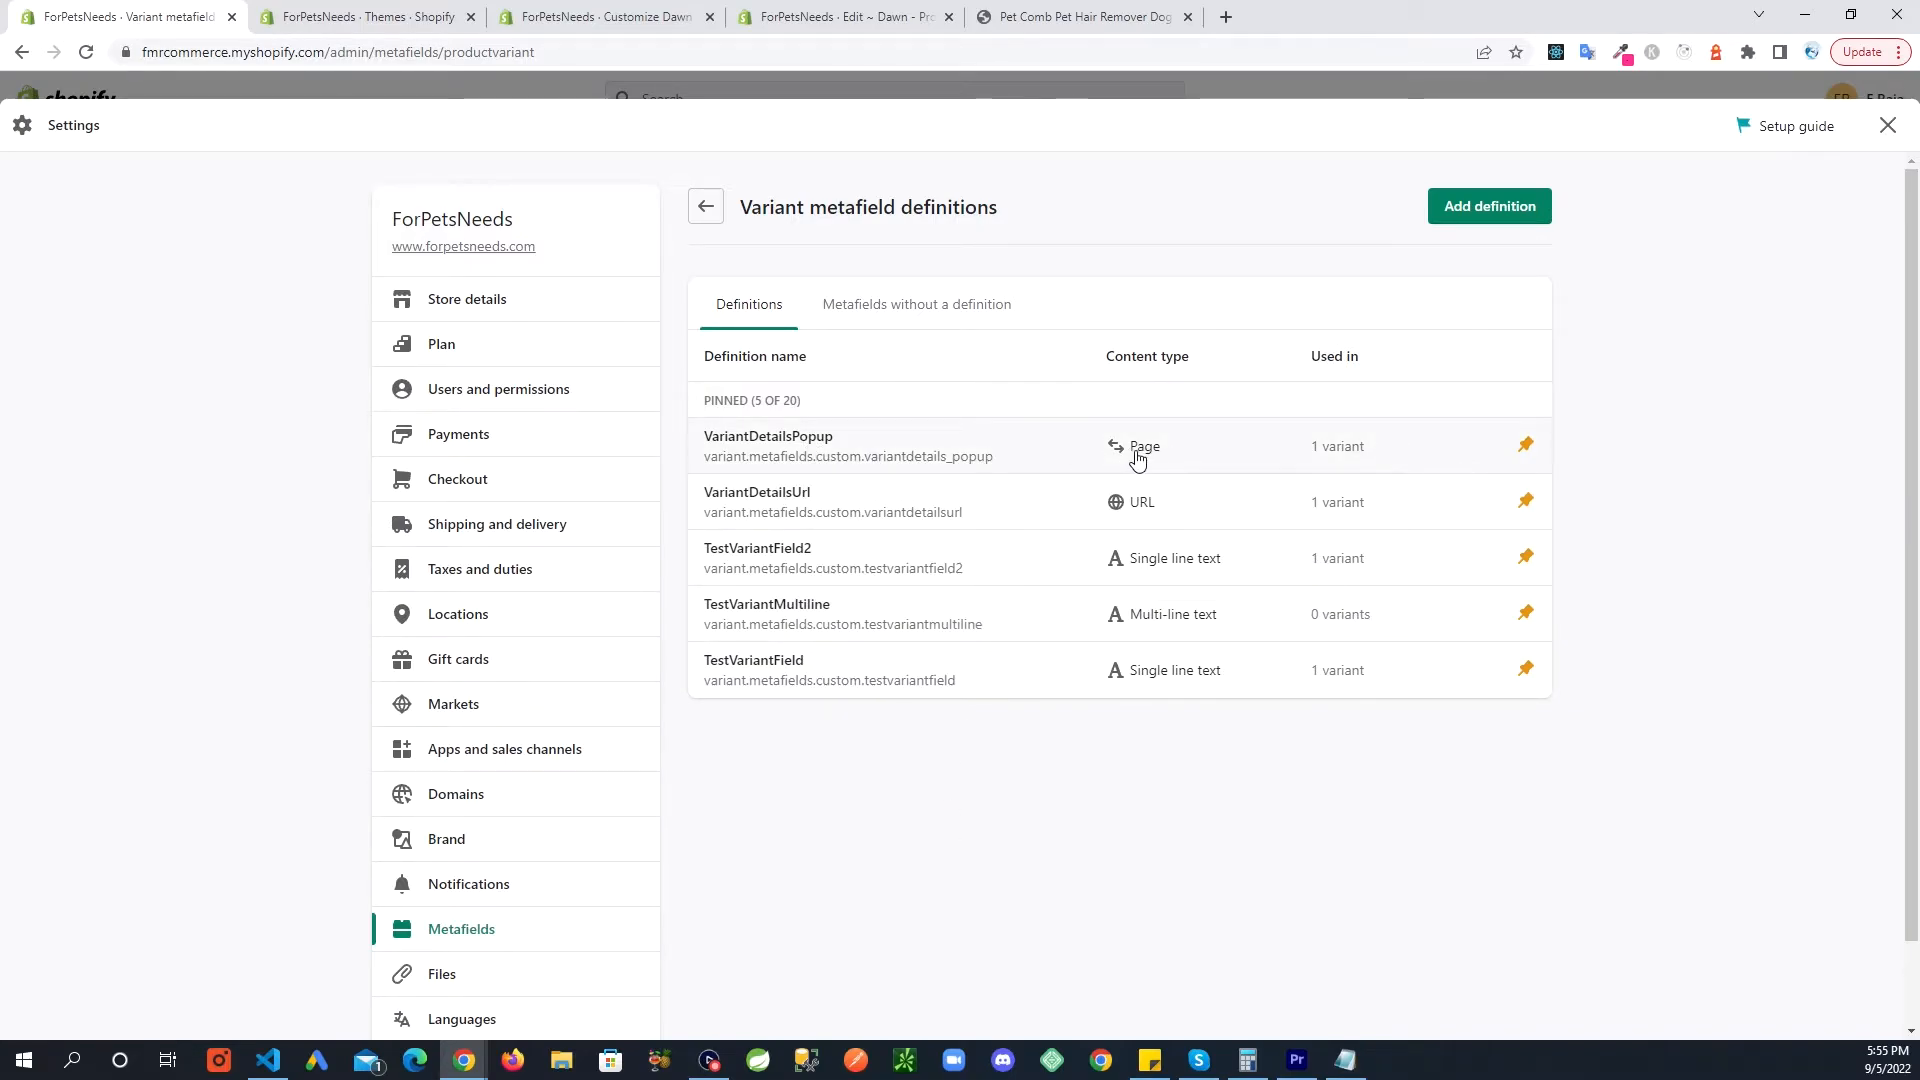1920x1080 pixels.
Task: Click the pin icon for VariantDetailsPopup
Action: [x=1526, y=443]
